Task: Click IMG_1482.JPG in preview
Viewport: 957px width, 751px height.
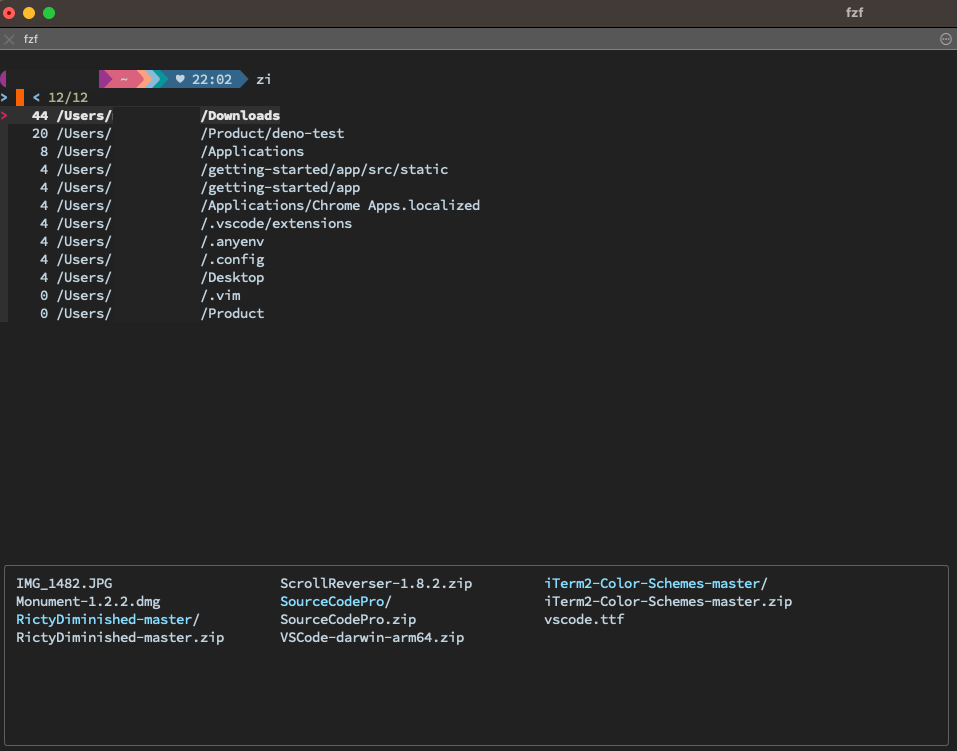Action: coord(64,584)
